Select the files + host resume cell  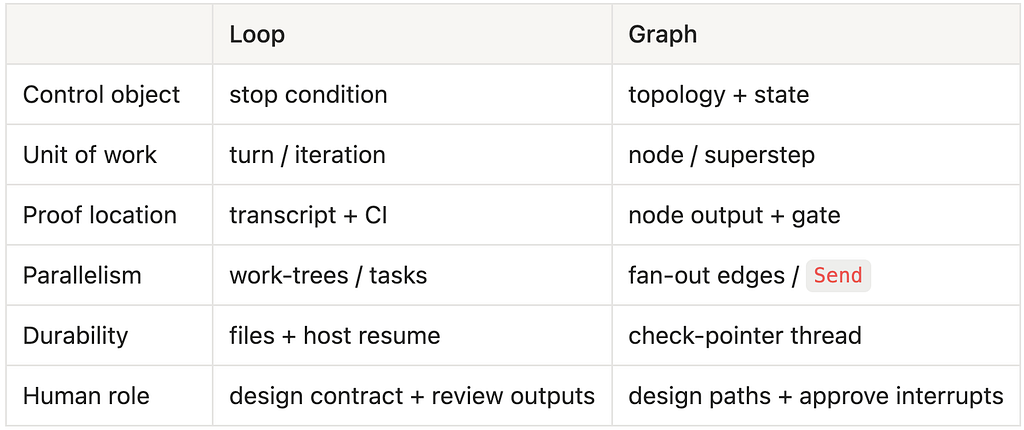(412, 336)
